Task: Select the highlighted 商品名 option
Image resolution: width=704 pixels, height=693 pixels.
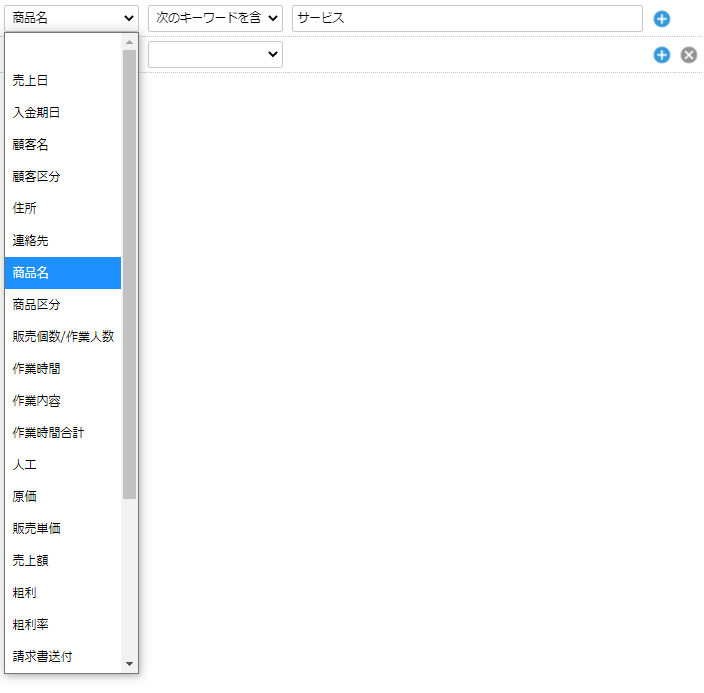Action: (63, 273)
